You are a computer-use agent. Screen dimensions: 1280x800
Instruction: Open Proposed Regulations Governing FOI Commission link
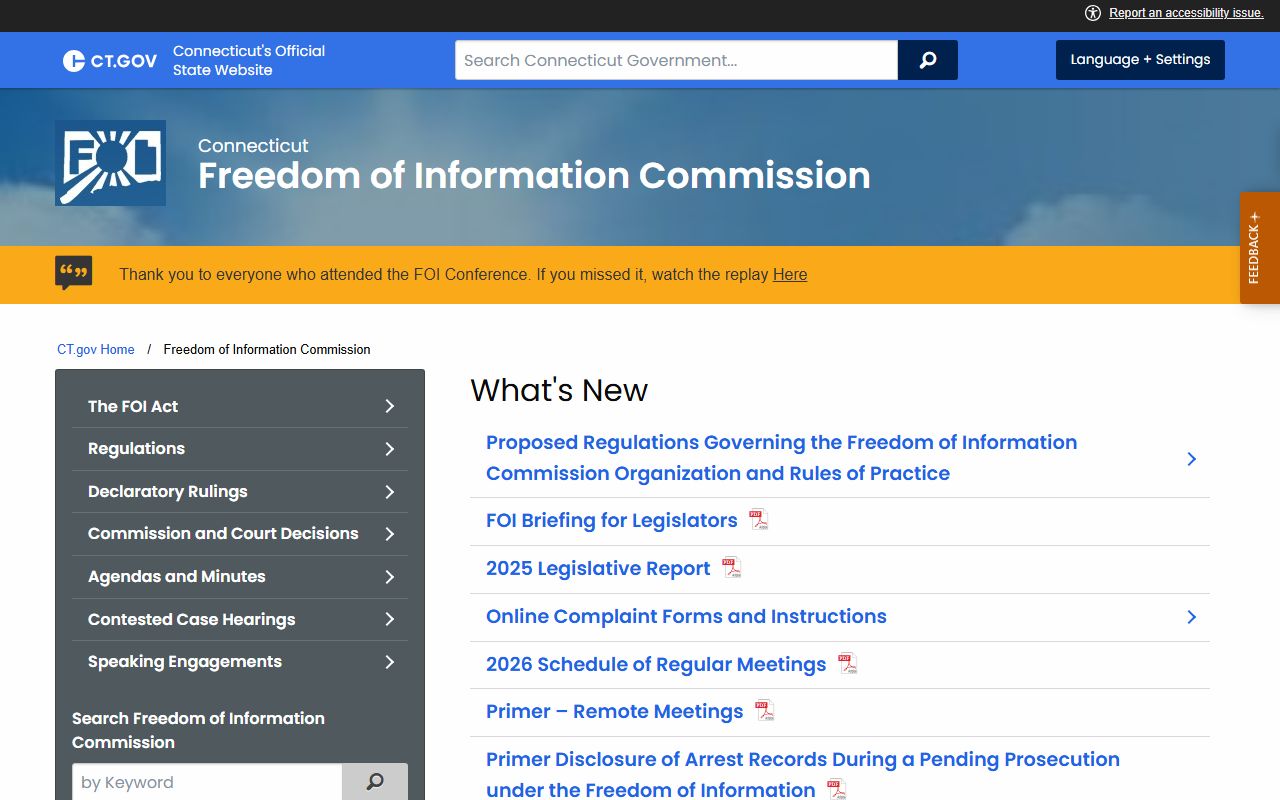click(781, 458)
